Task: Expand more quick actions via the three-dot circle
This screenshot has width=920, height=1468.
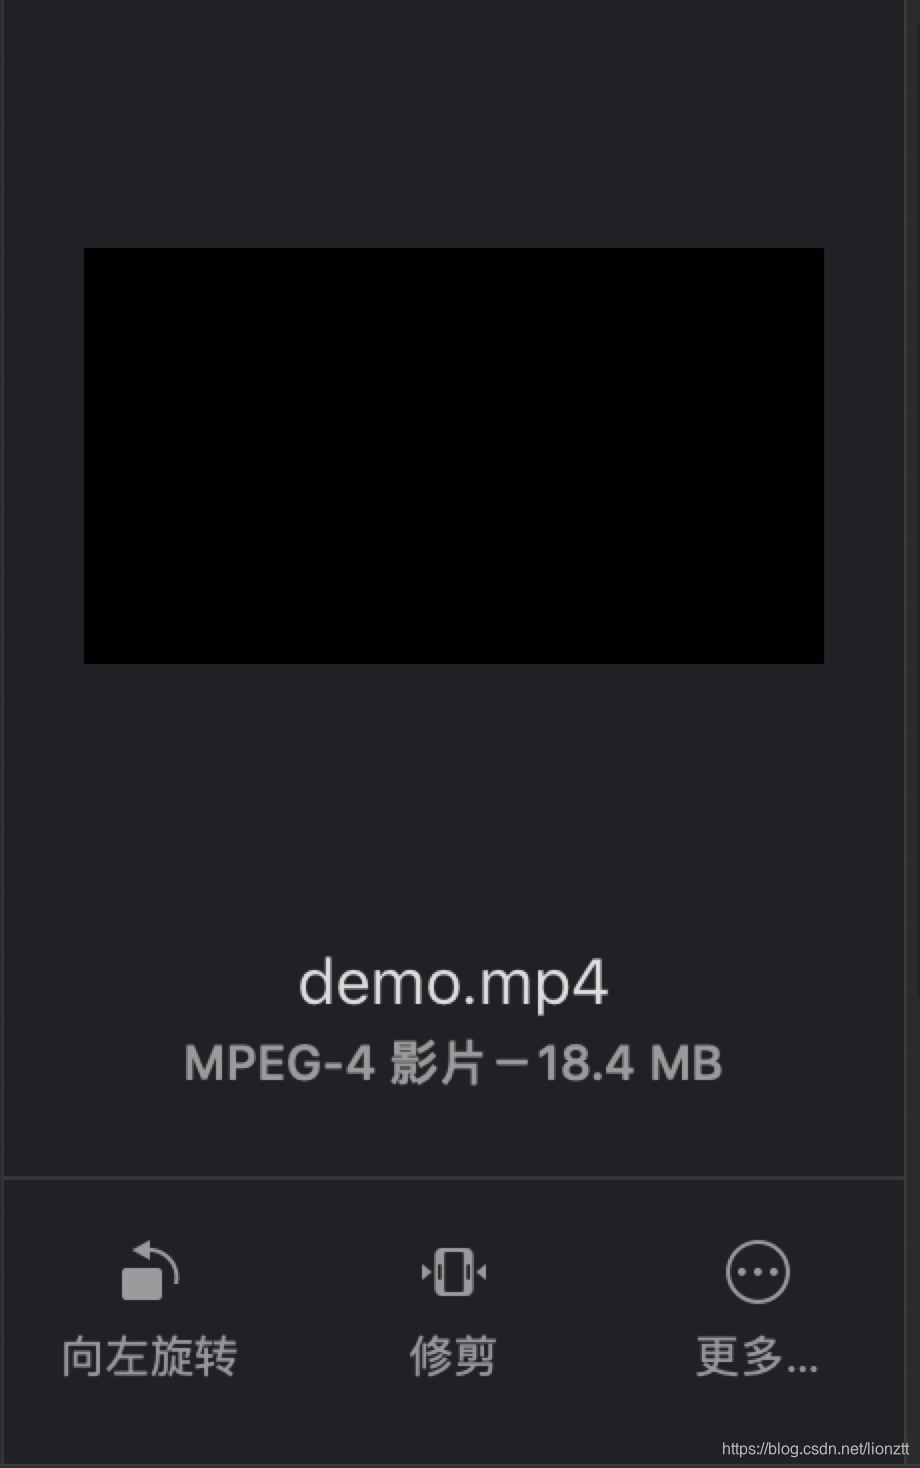Action: click(757, 1272)
